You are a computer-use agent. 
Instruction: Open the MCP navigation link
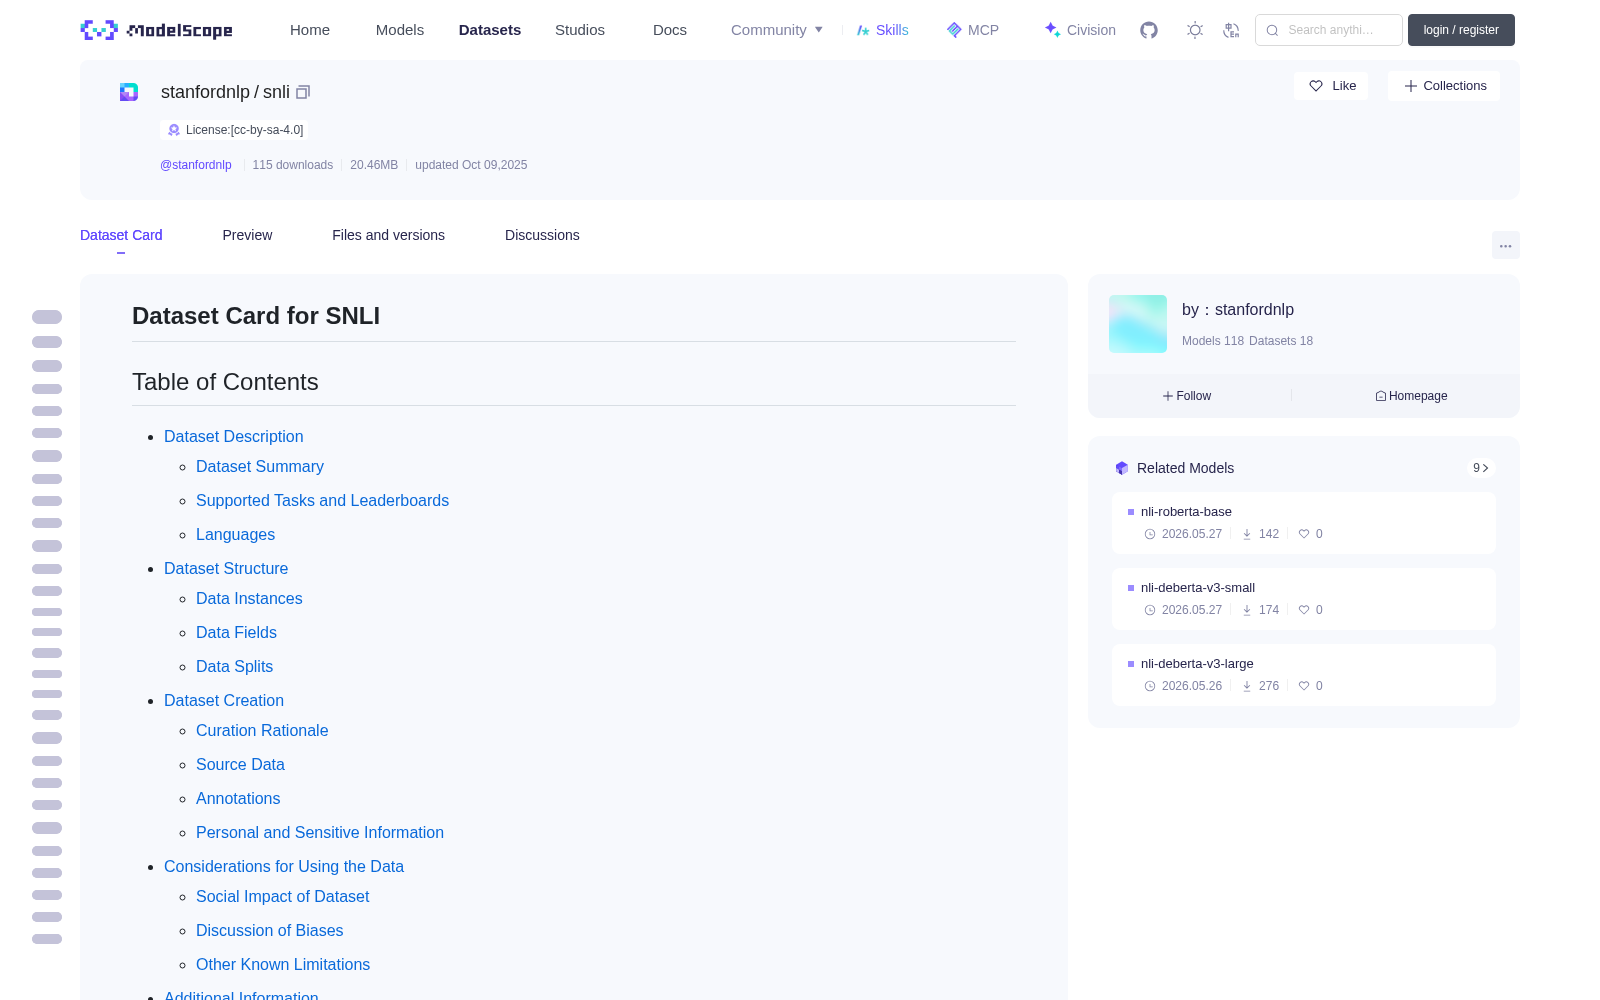pos(973,30)
